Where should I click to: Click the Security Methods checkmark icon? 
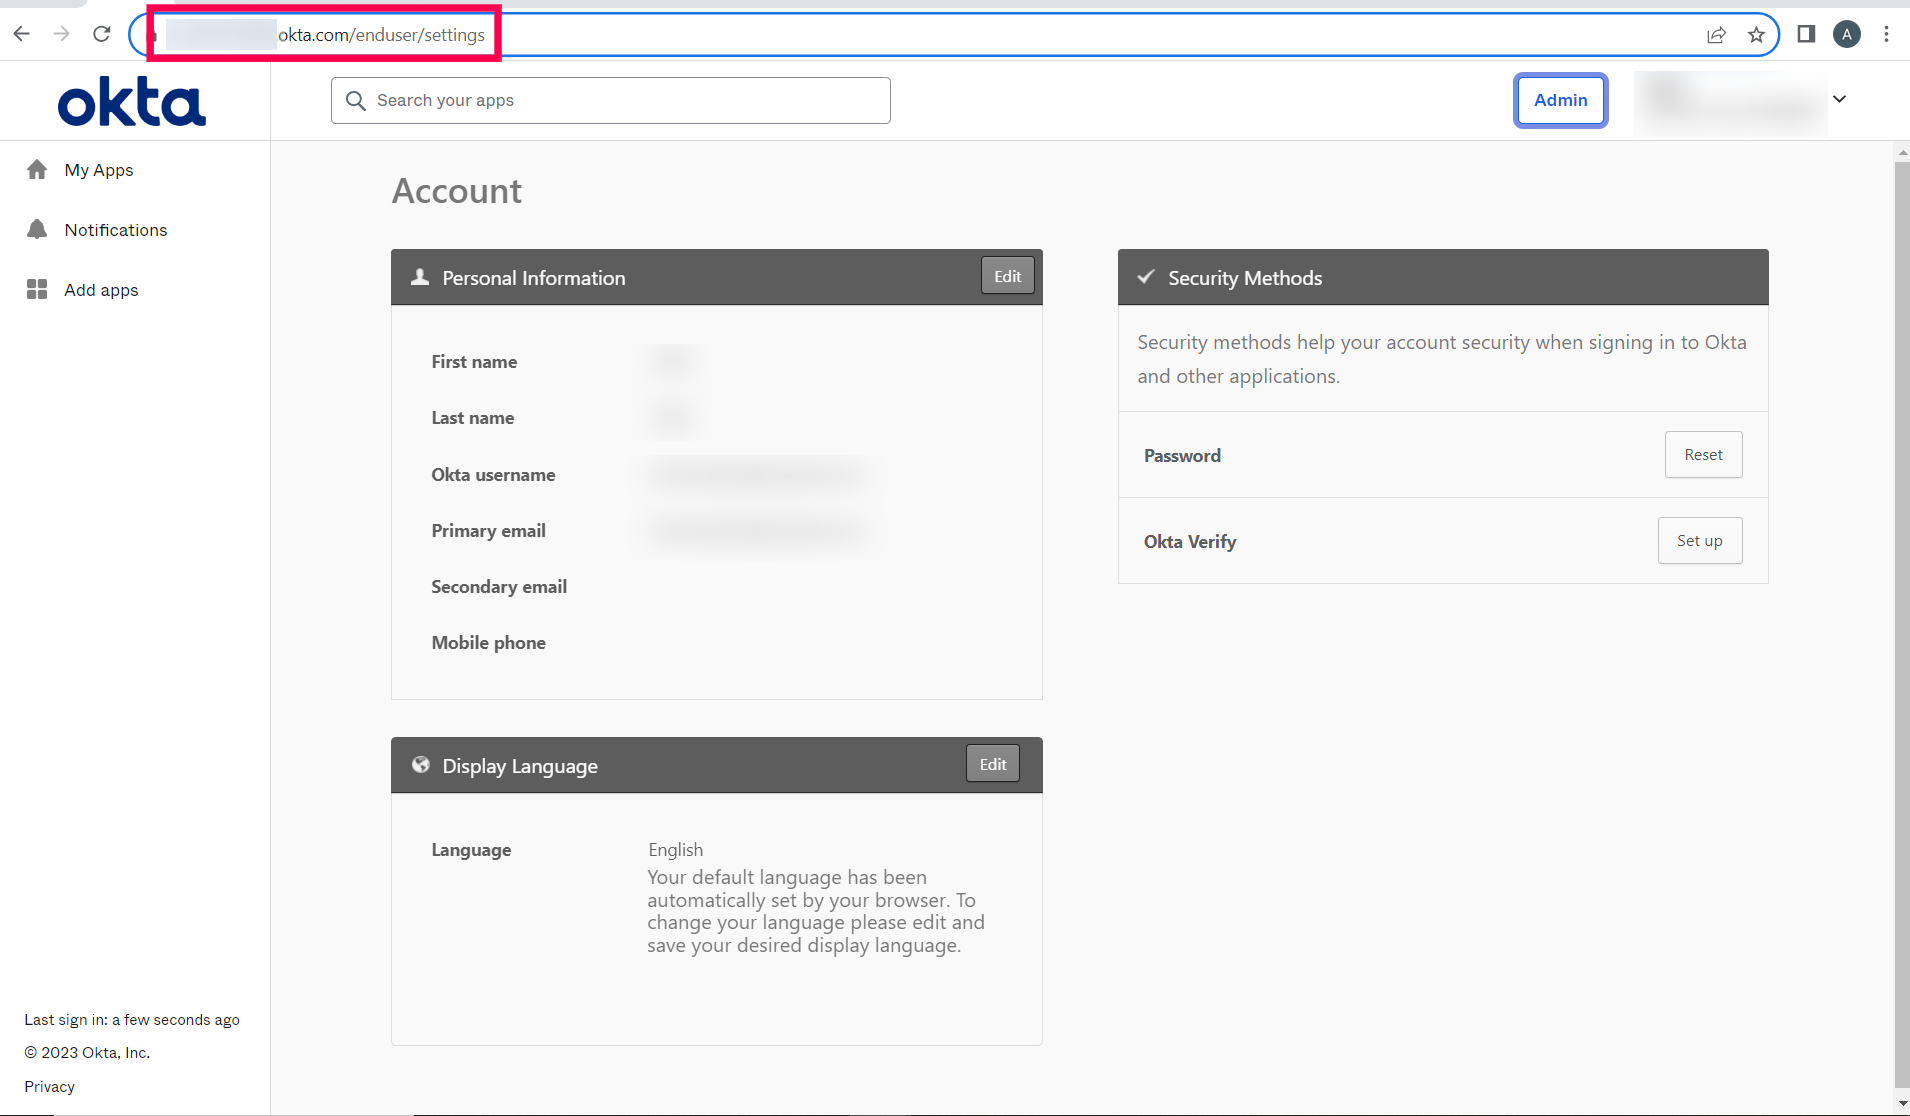click(x=1146, y=277)
